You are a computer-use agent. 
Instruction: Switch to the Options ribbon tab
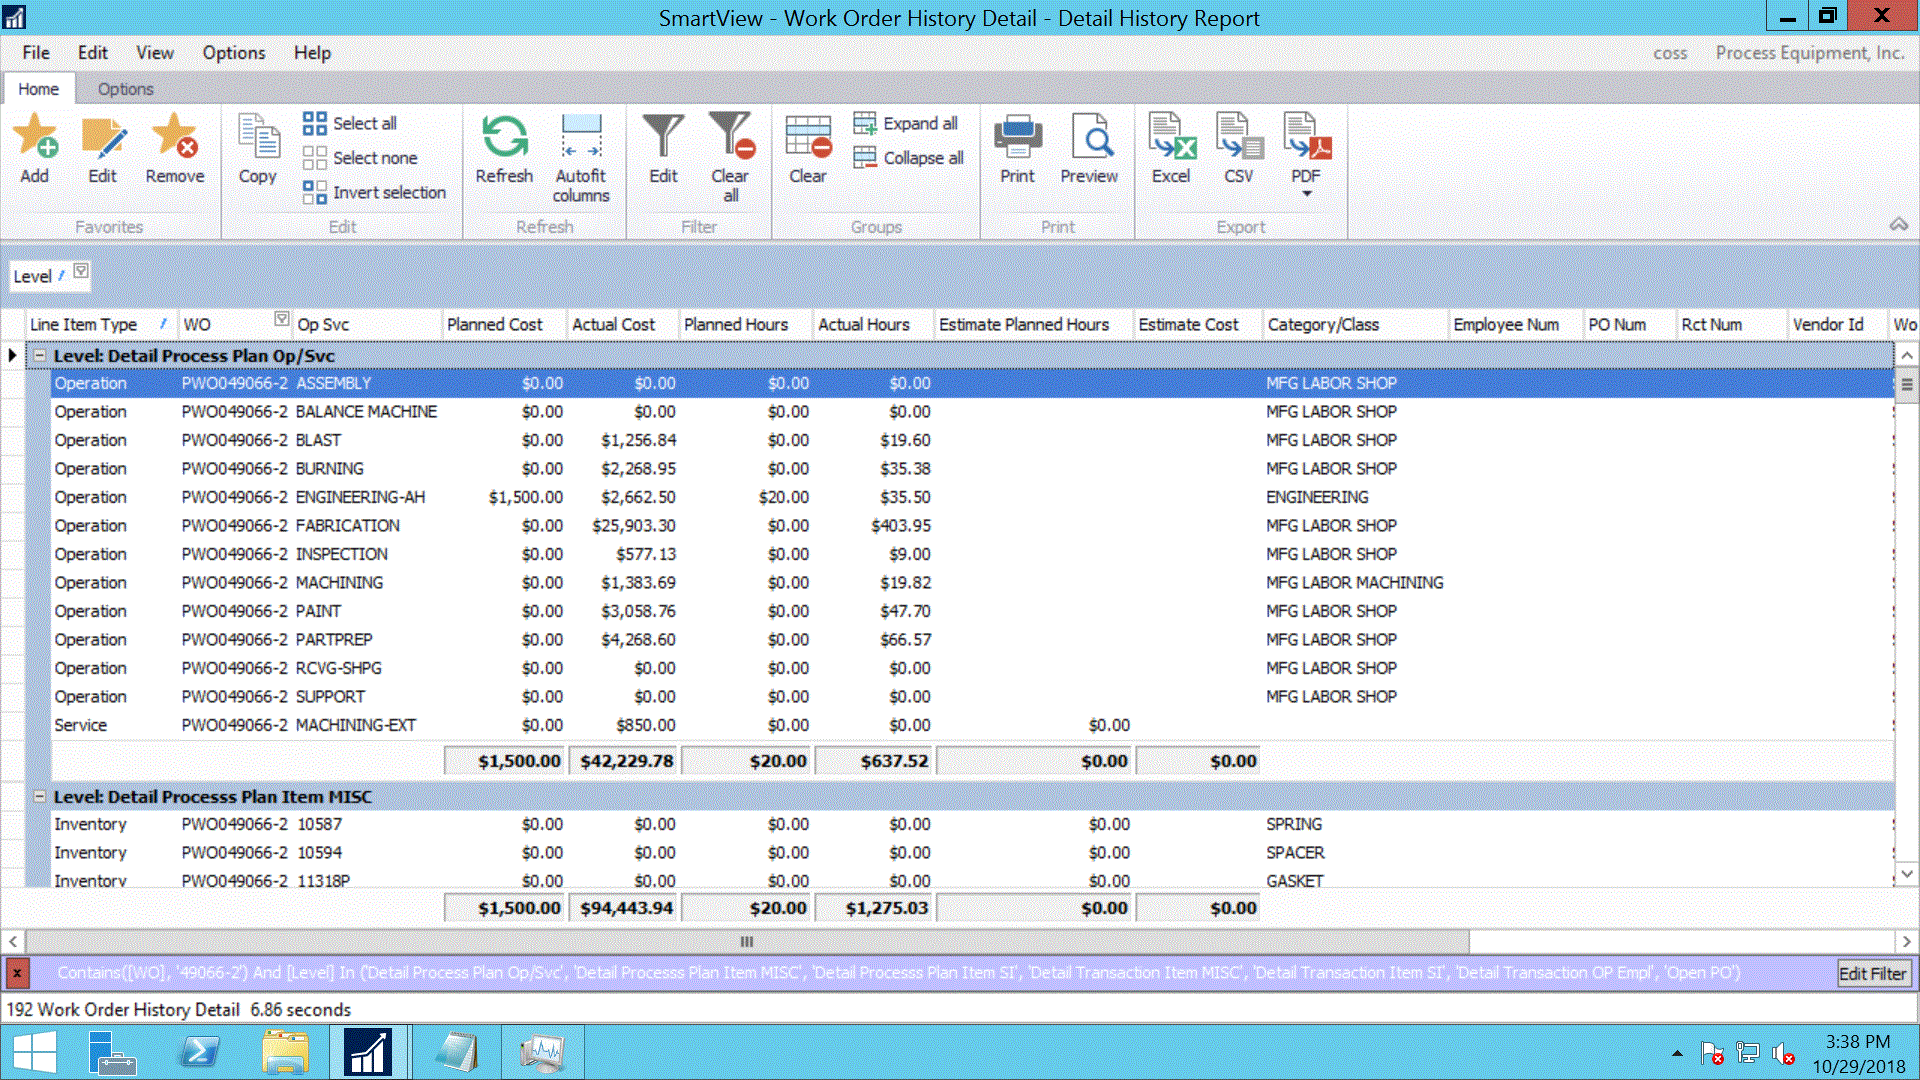[x=126, y=89]
